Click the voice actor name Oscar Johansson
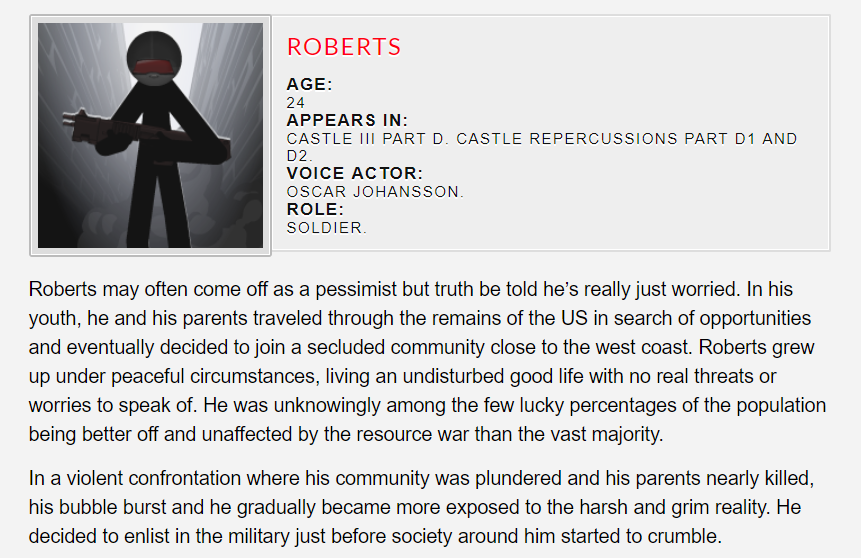 tap(375, 192)
